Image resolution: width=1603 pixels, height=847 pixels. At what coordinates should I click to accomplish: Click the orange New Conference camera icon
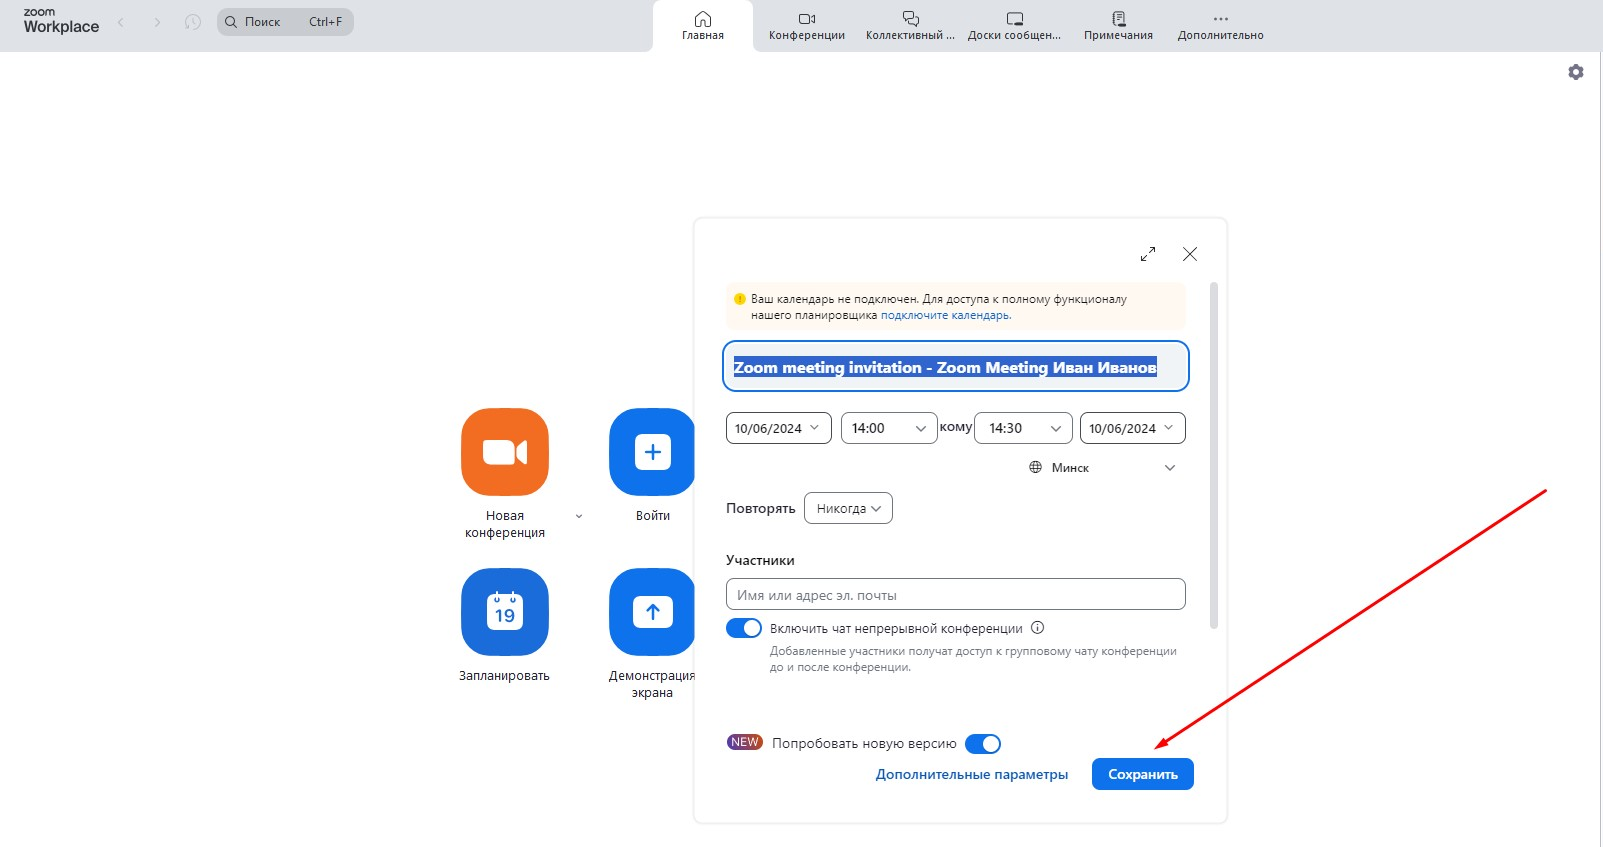(504, 452)
